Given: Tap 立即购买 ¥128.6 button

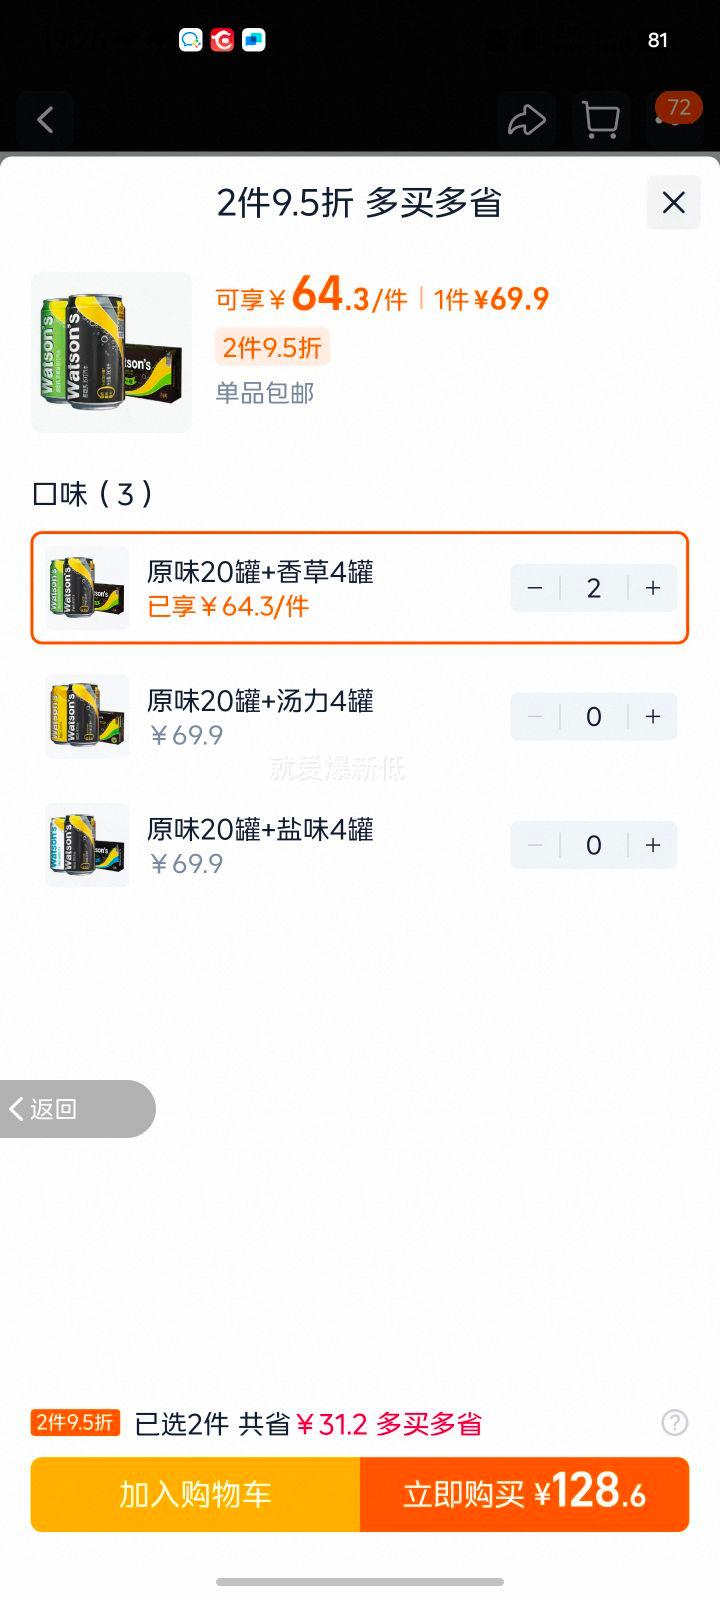Looking at the screenshot, I should tap(525, 1494).
